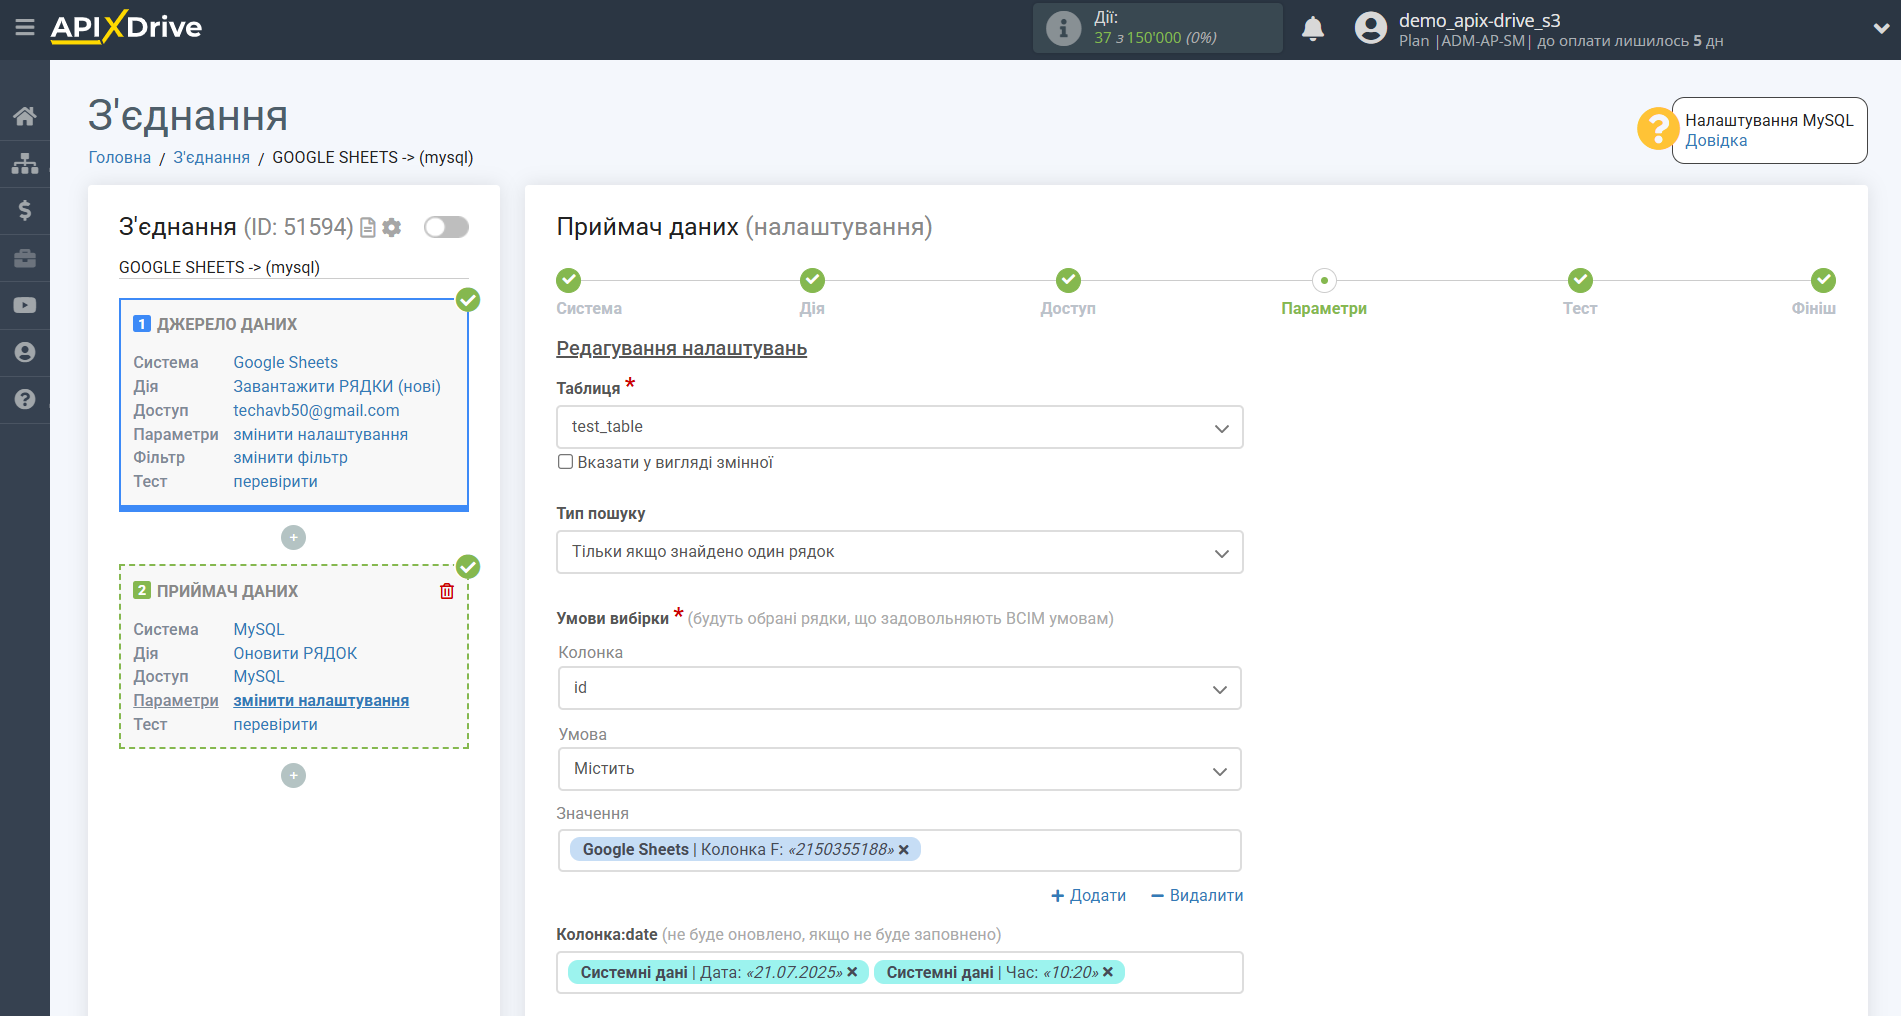Remove the Дата system data tag

coord(852,972)
